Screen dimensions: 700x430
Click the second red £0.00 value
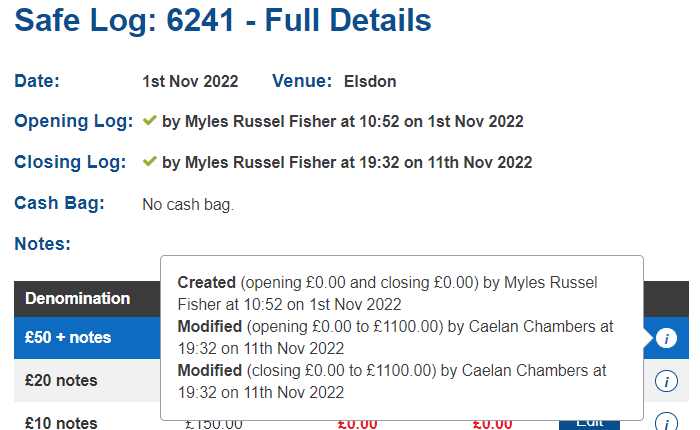click(492, 423)
